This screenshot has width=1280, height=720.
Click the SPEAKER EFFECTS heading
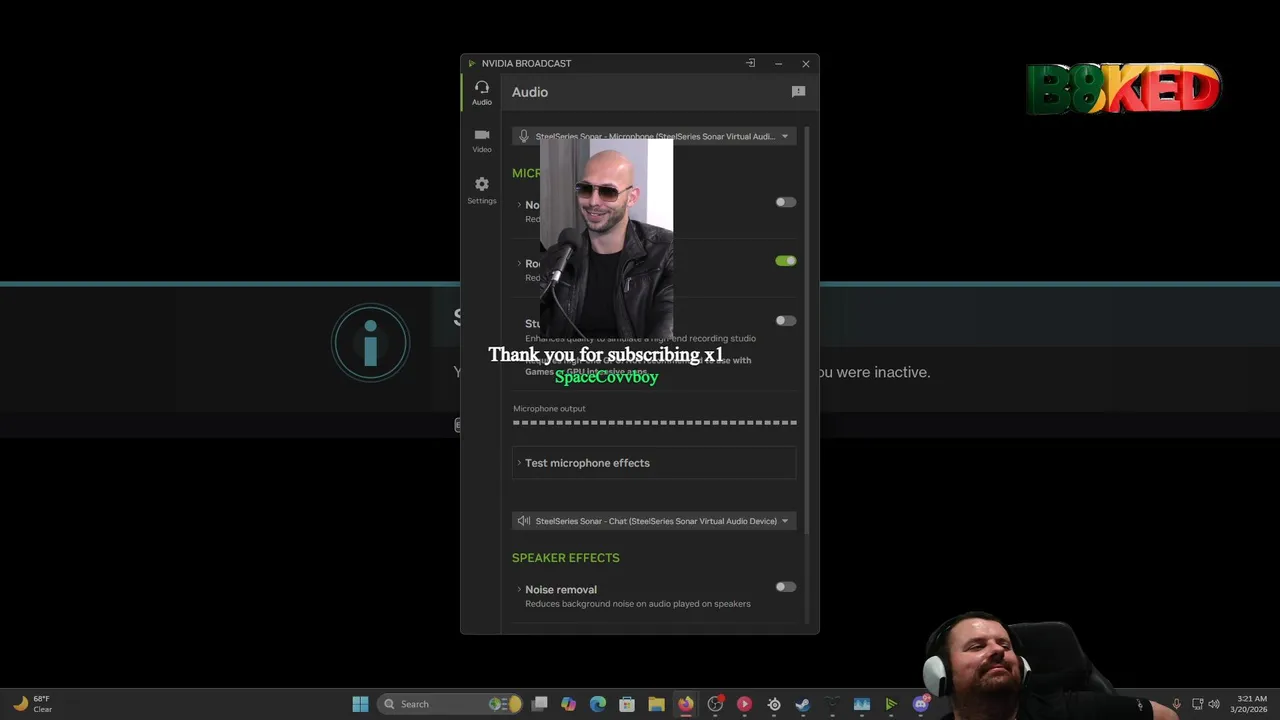click(566, 558)
